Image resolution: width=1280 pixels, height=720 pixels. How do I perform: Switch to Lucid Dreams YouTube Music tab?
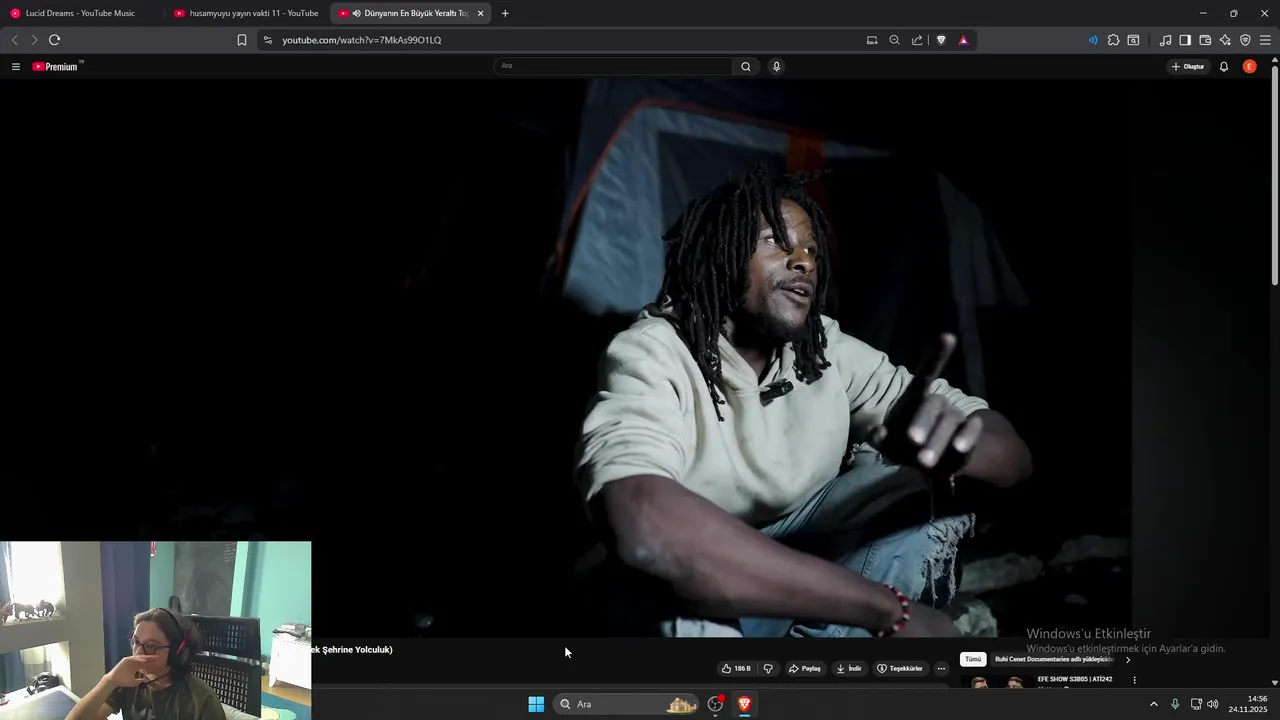pos(80,14)
